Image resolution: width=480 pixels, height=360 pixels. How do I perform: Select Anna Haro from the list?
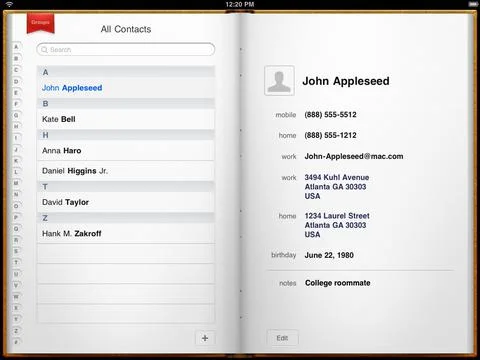click(126, 151)
